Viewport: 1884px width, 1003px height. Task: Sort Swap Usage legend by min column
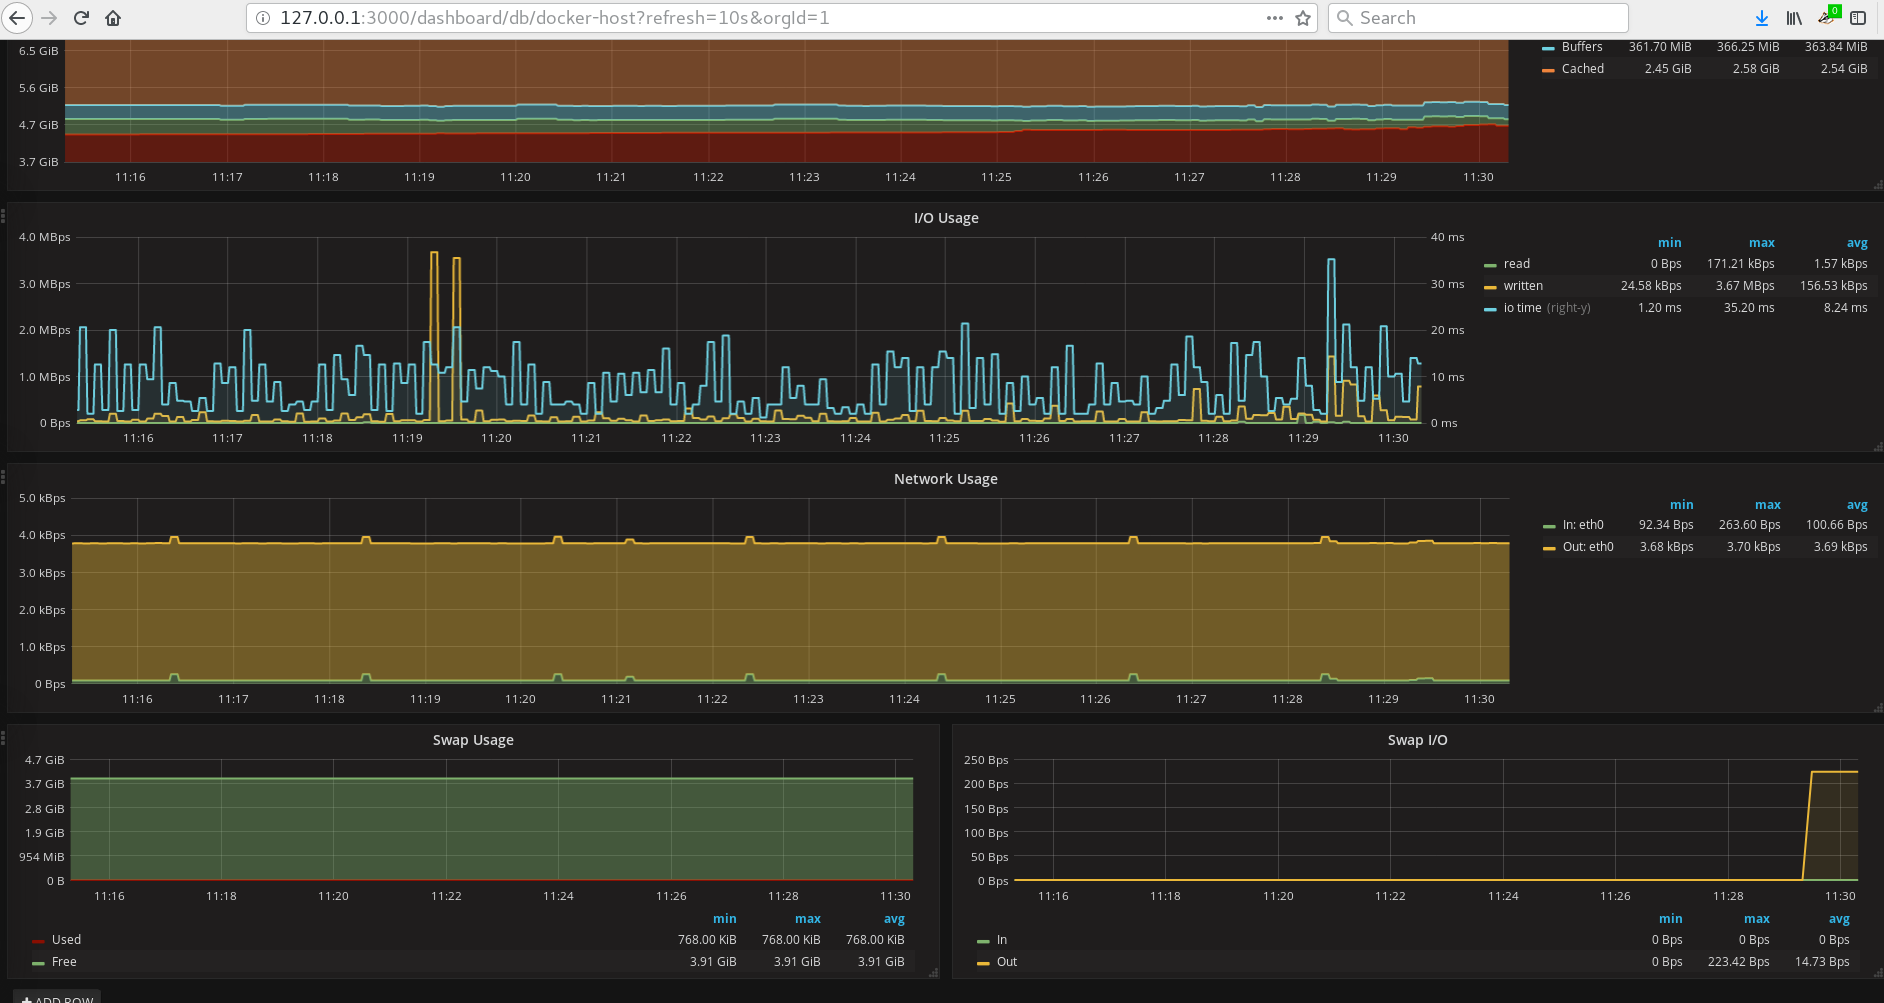724,919
